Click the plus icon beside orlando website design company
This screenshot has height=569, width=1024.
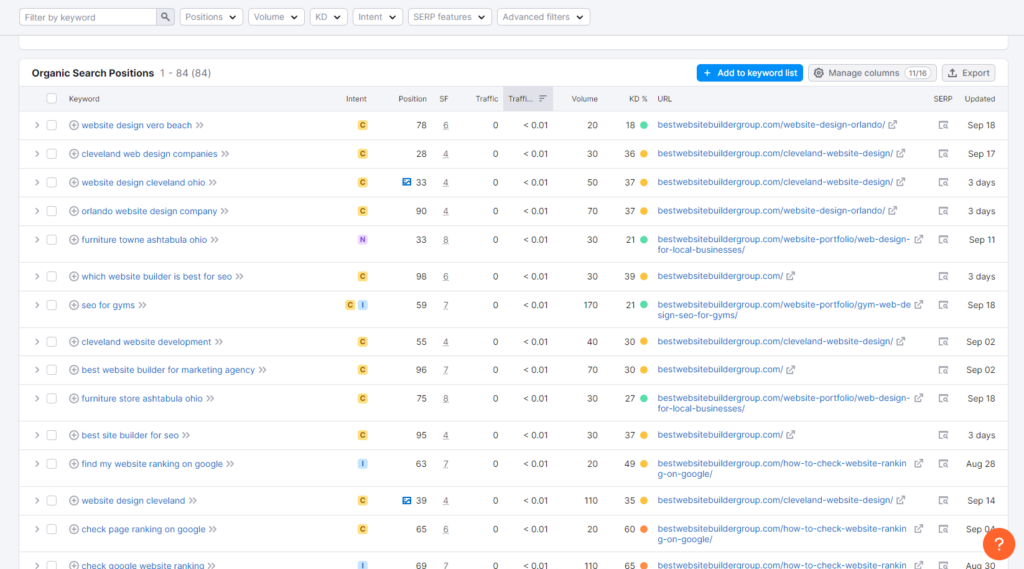74,212
